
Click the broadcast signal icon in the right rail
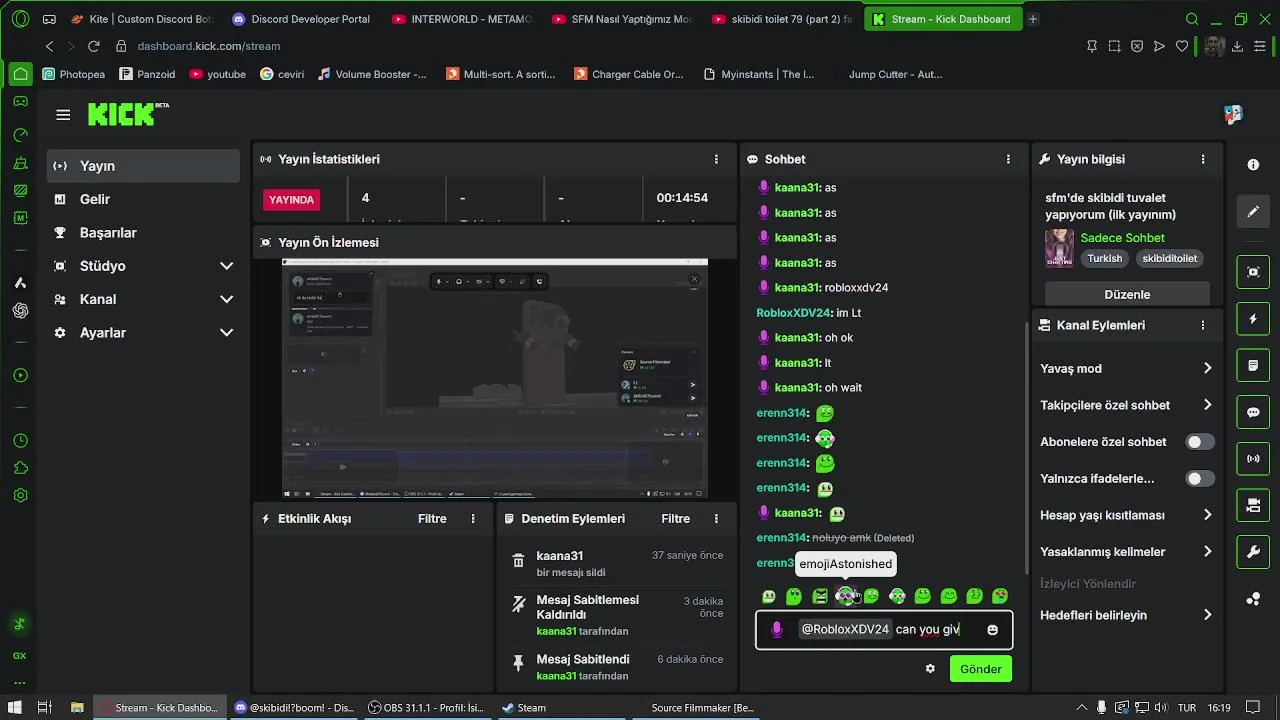coord(1253,459)
